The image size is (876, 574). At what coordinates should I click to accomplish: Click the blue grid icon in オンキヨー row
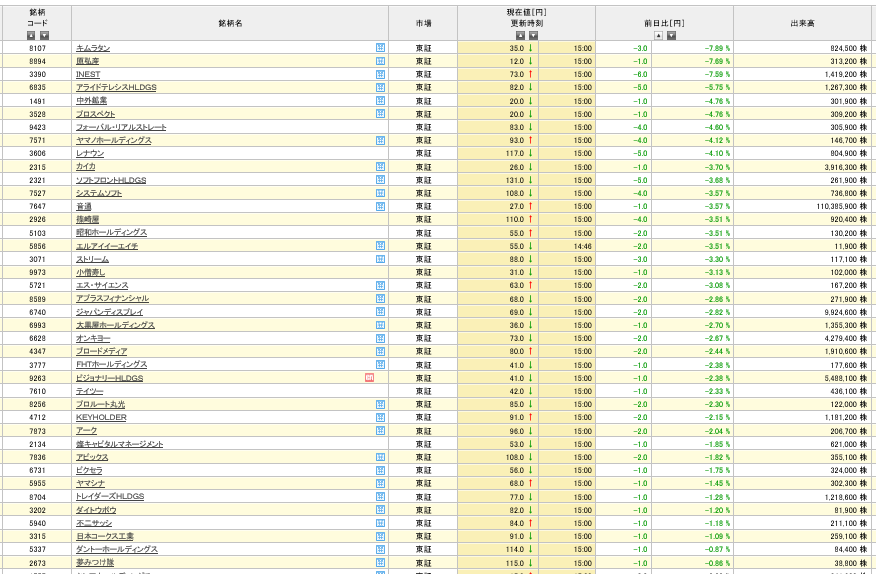(380, 338)
